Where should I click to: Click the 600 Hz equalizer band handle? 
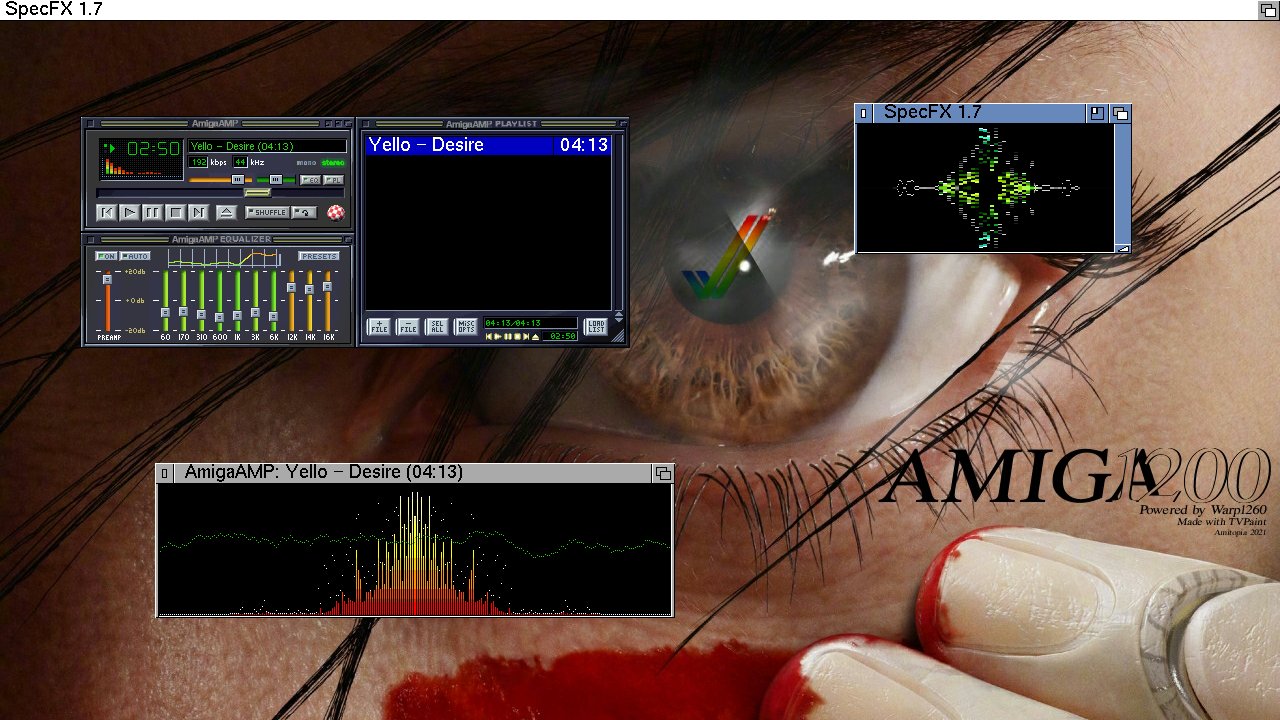point(219,318)
